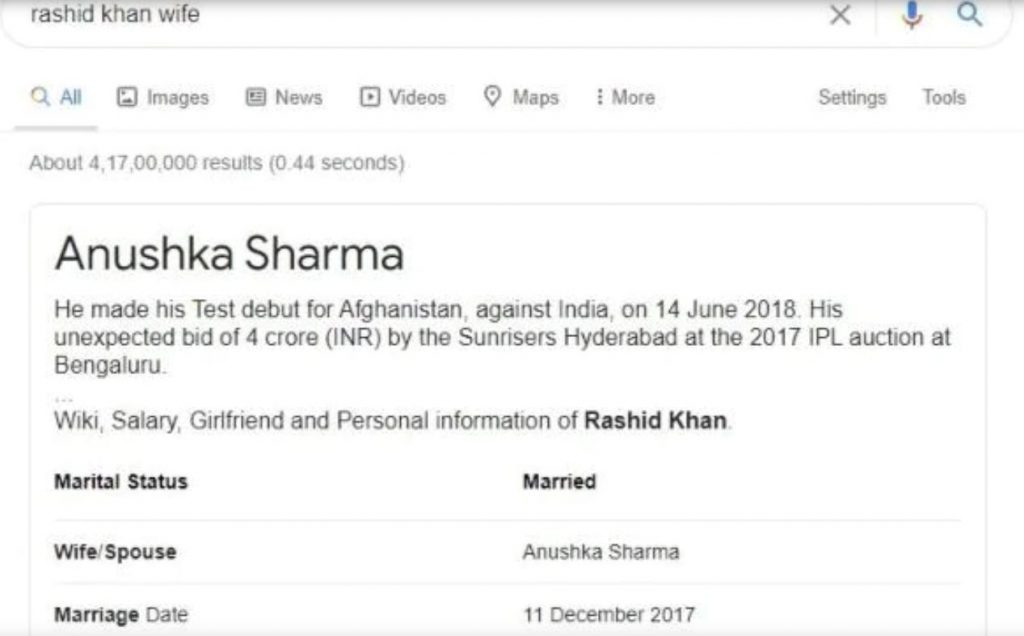Expand the More search options menu
This screenshot has height=636, width=1024.
[x=625, y=97]
